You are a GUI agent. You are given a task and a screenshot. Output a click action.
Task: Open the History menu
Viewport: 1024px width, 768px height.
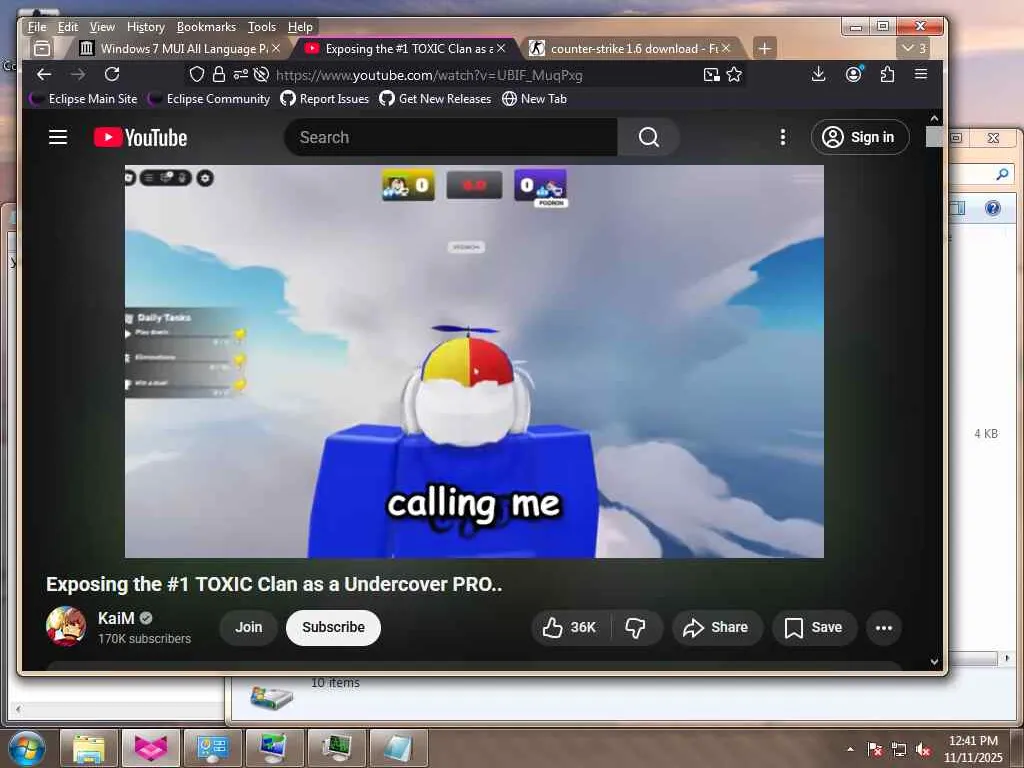[x=146, y=27]
